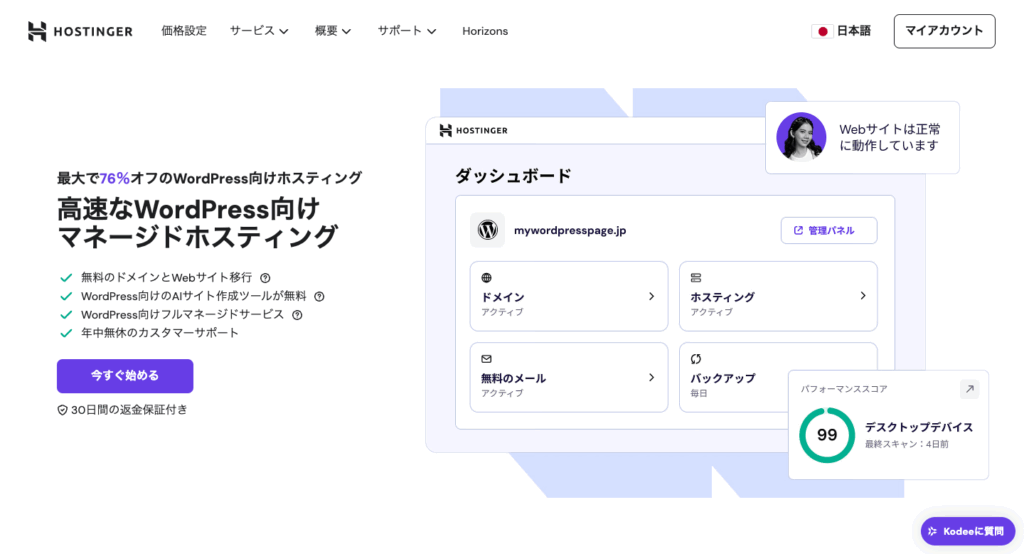Click the mywordpresspage.jp domain name
The image size is (1024, 554).
pyautogui.click(x=569, y=230)
